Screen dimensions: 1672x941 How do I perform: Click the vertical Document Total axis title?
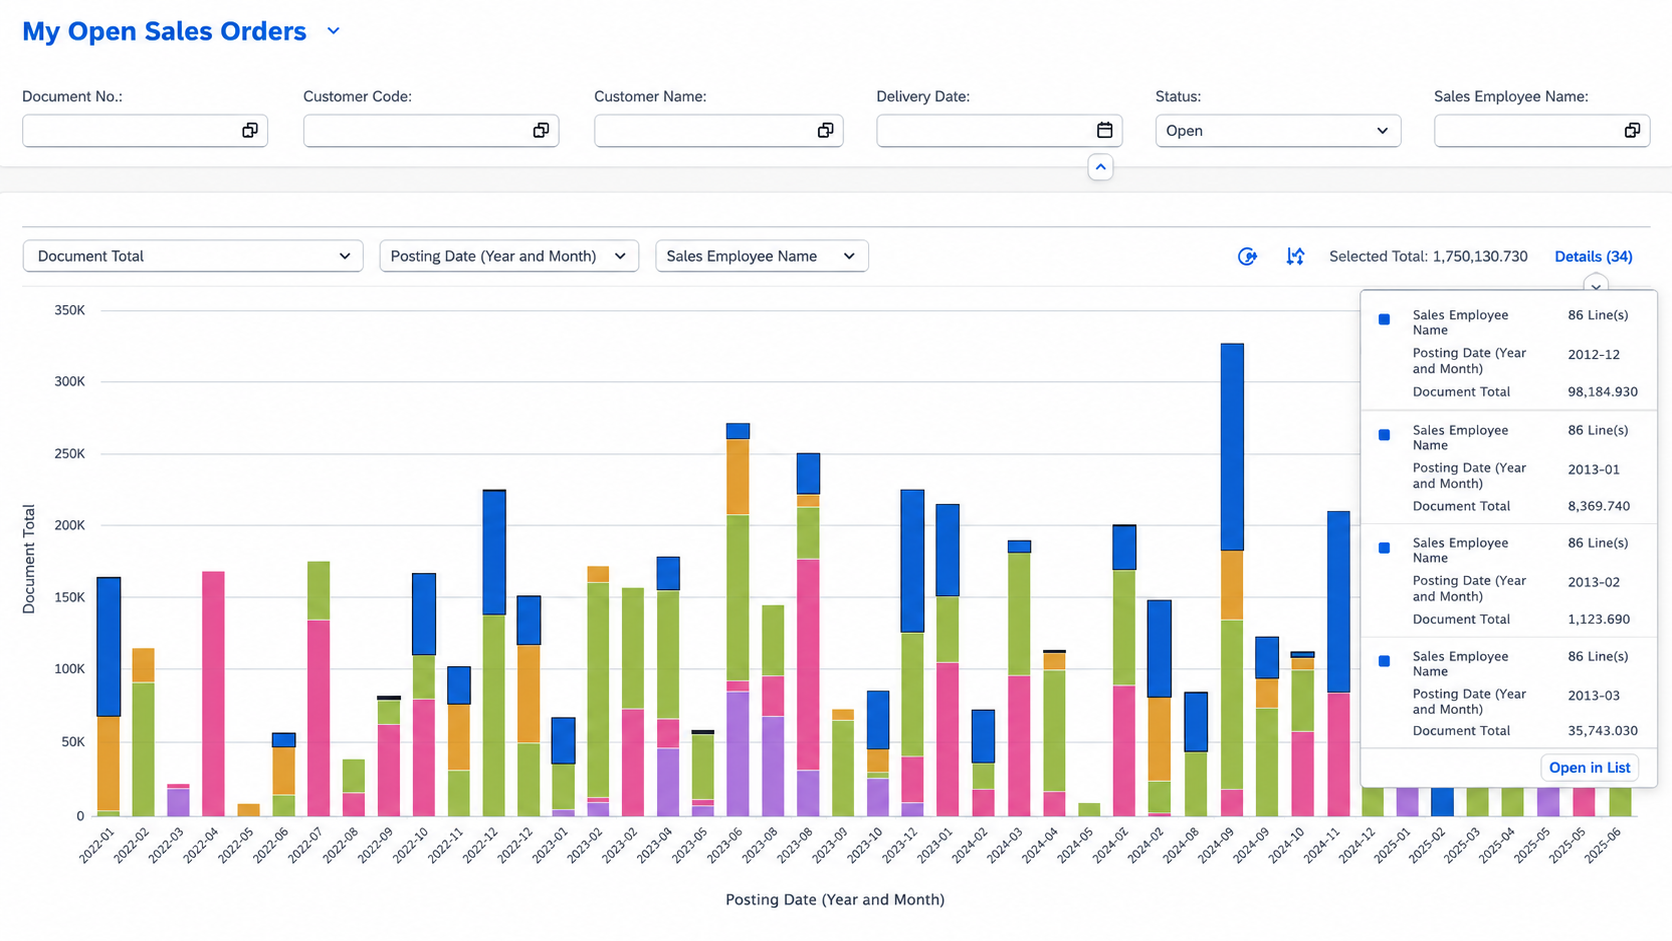pos(29,559)
